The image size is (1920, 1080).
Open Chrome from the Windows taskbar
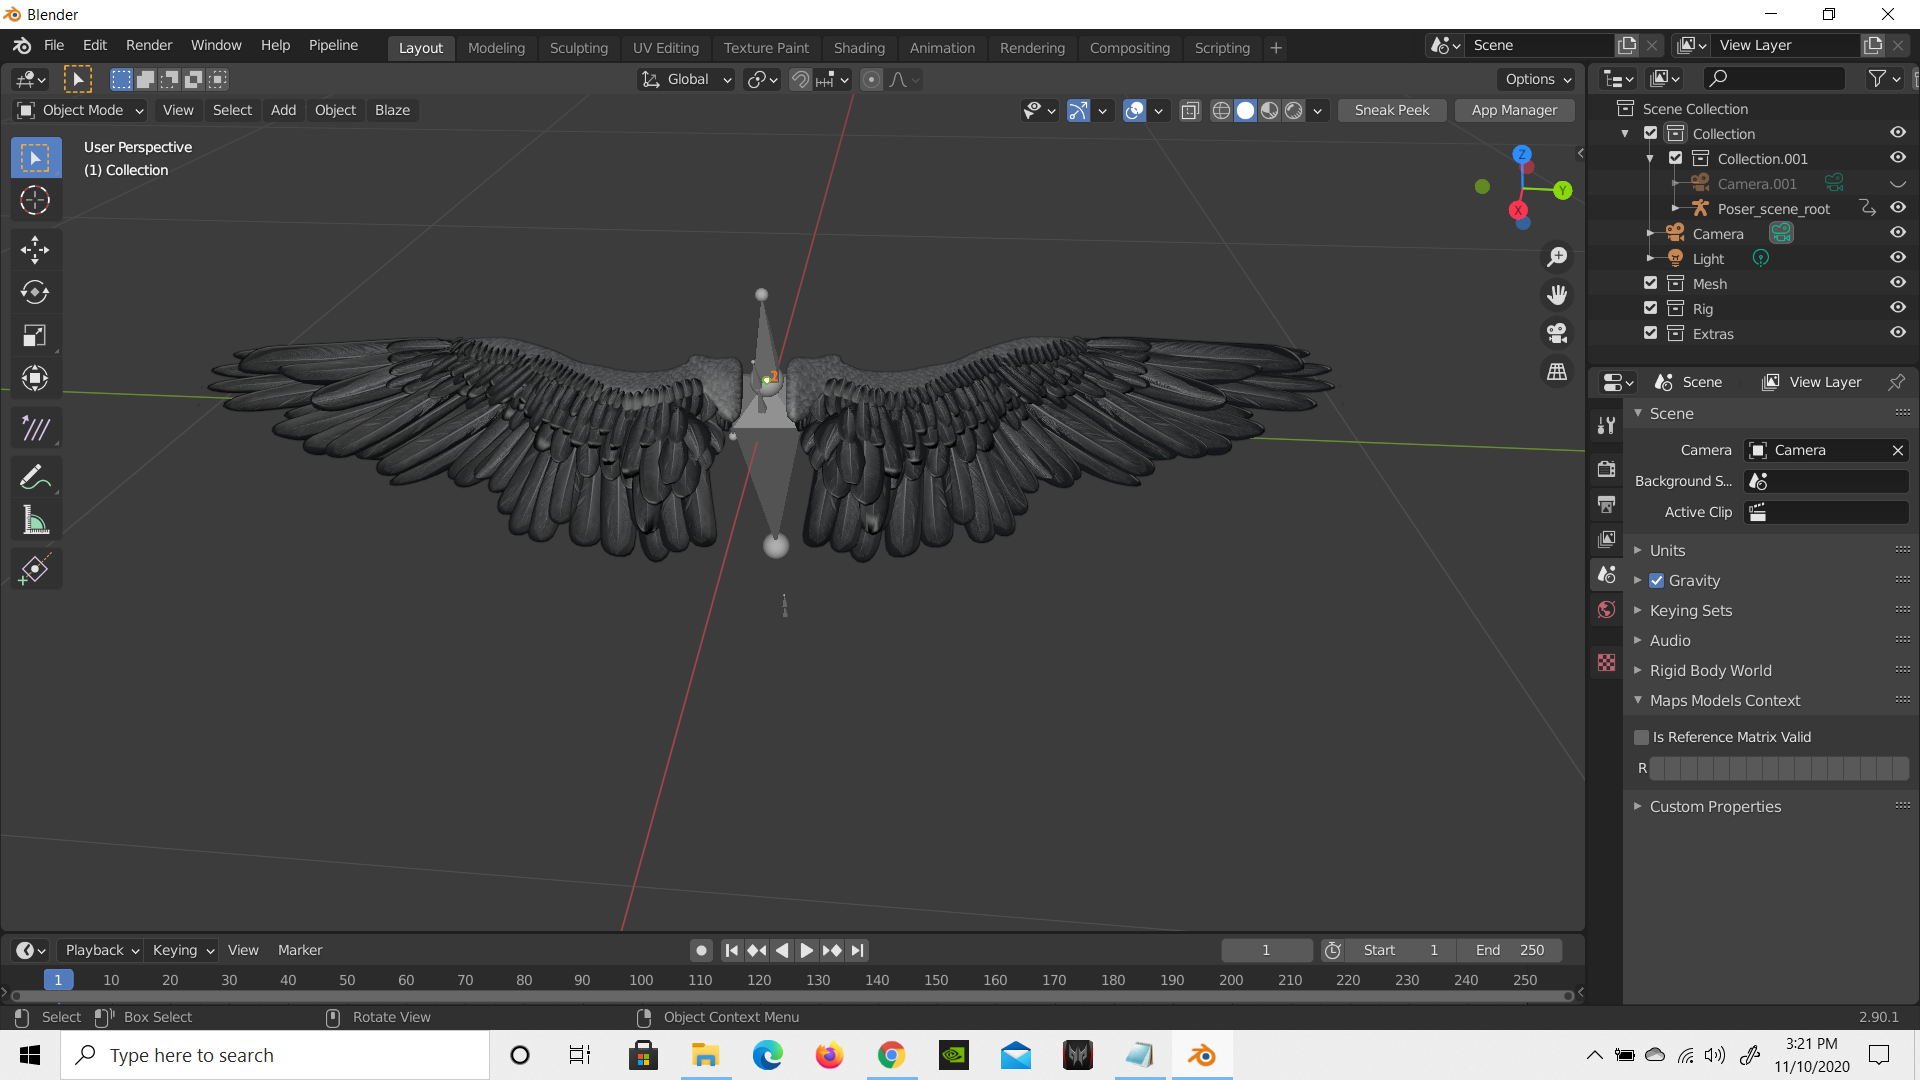891,1055
